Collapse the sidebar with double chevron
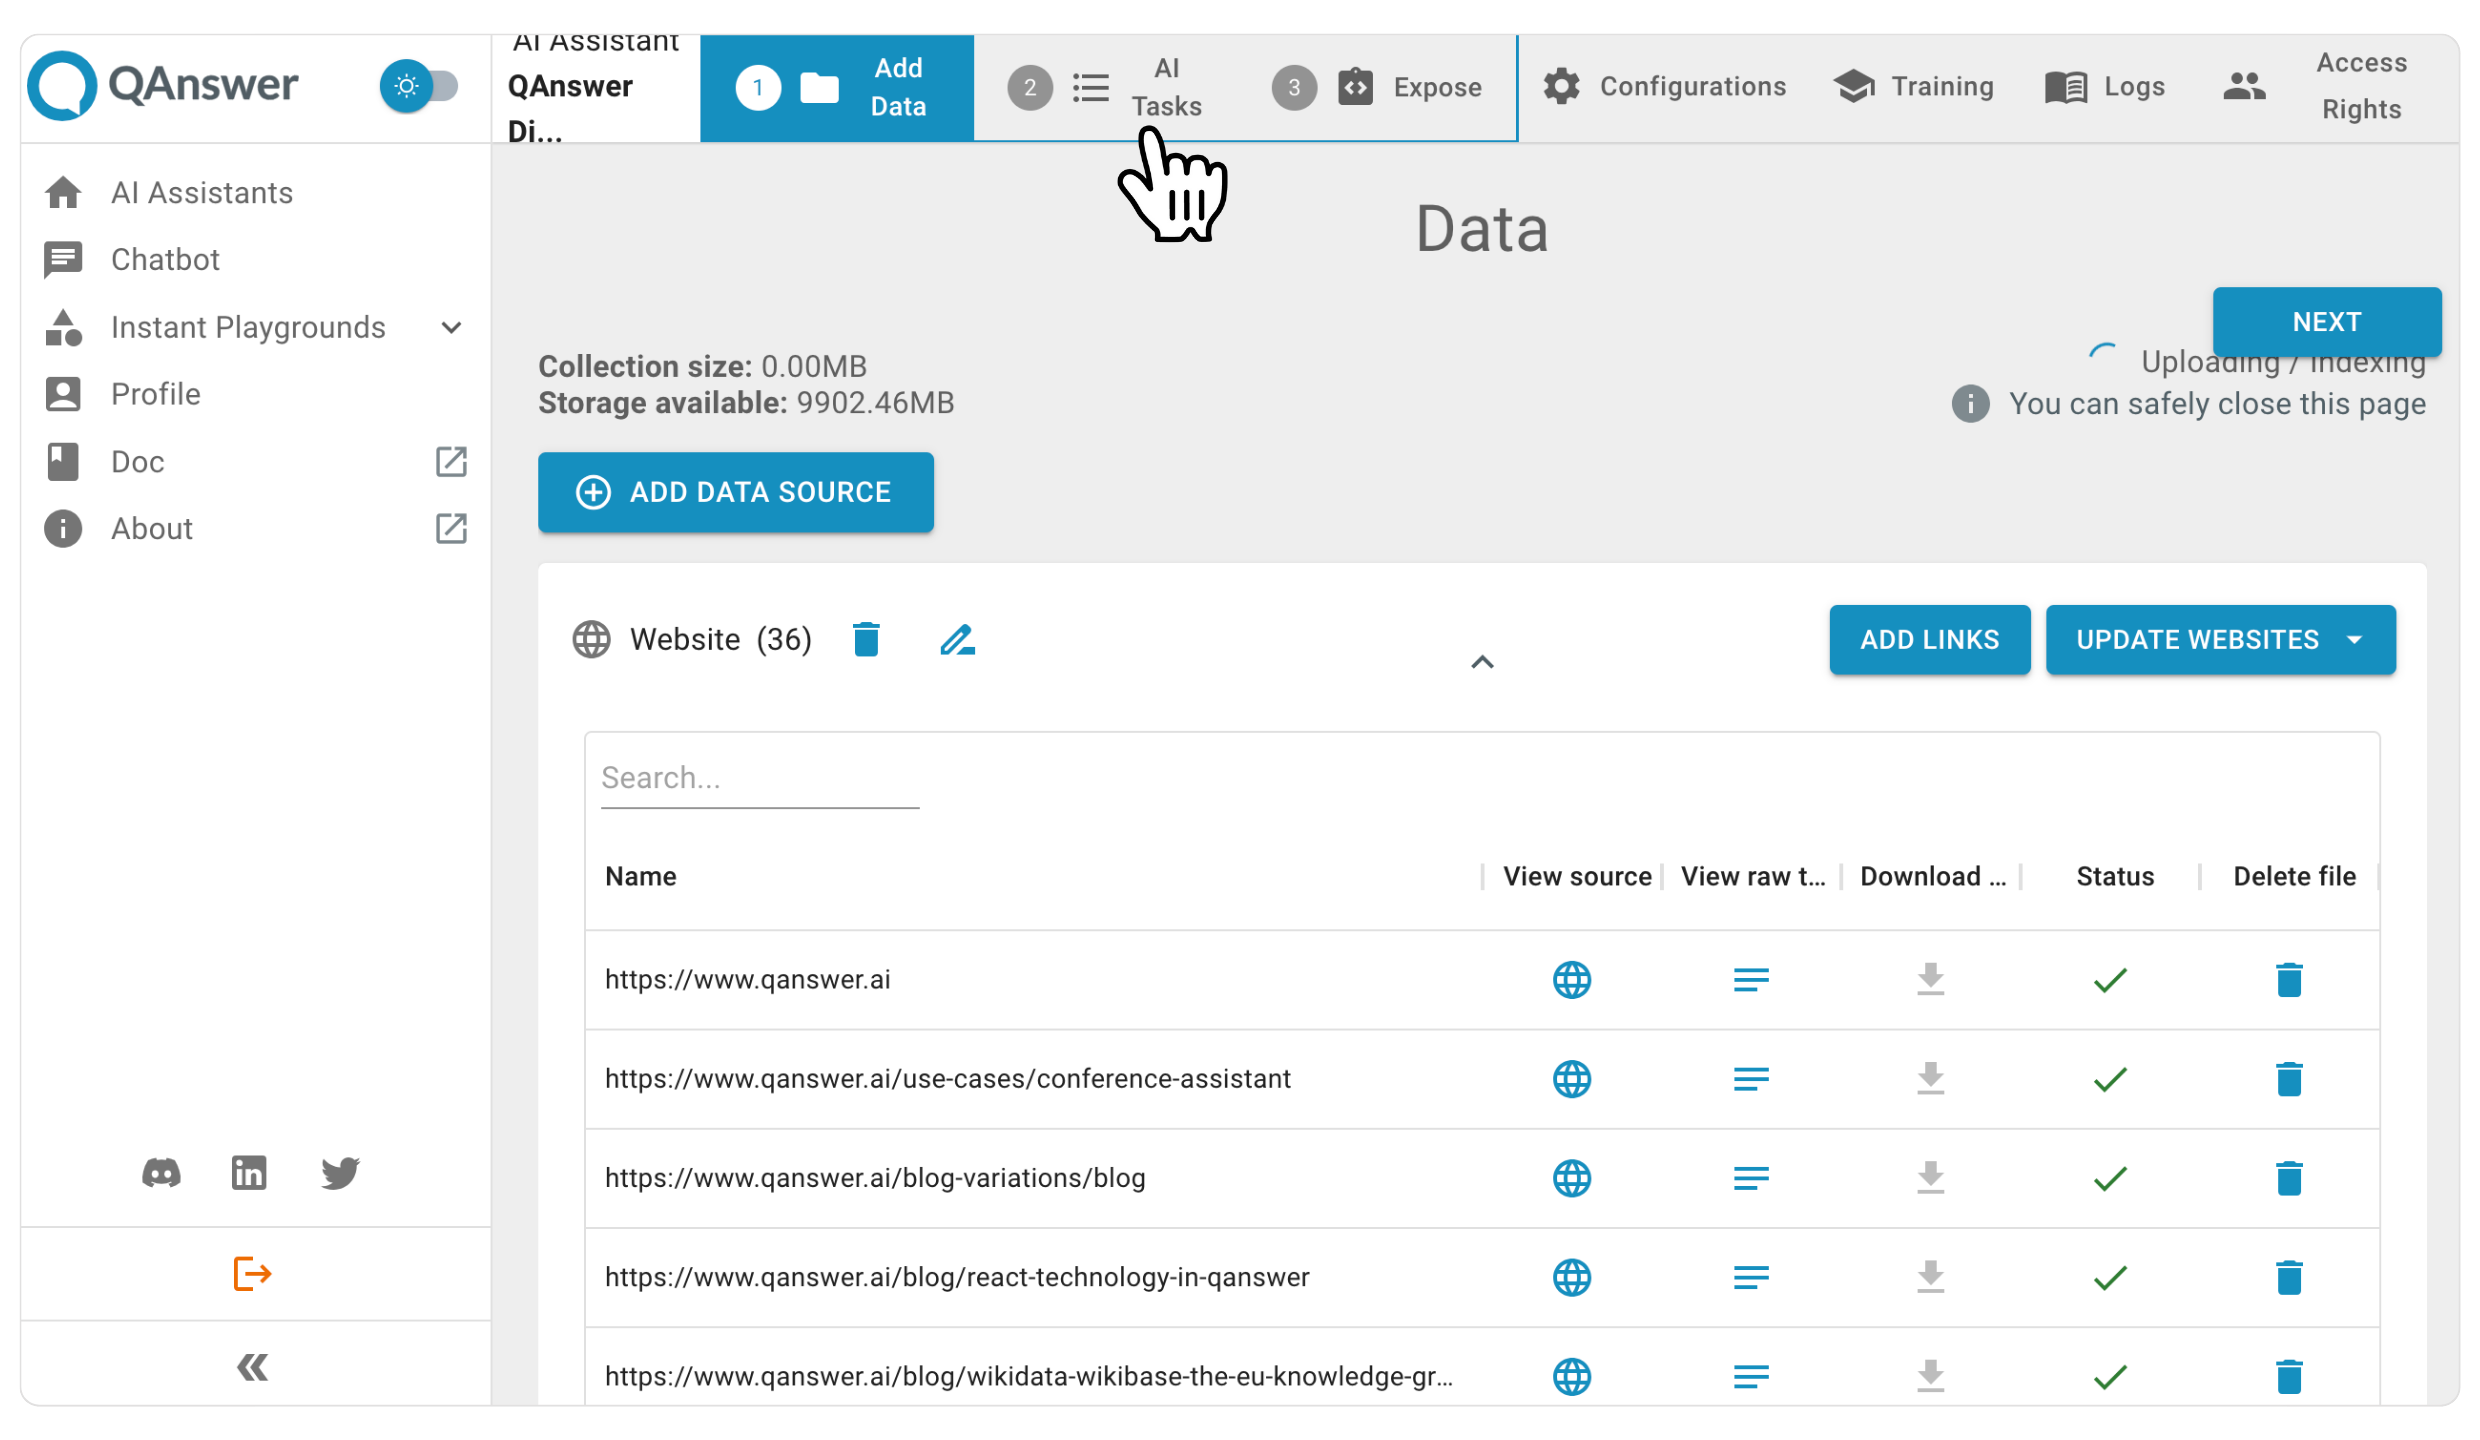This screenshot has height=1440, width=2480. click(x=252, y=1366)
